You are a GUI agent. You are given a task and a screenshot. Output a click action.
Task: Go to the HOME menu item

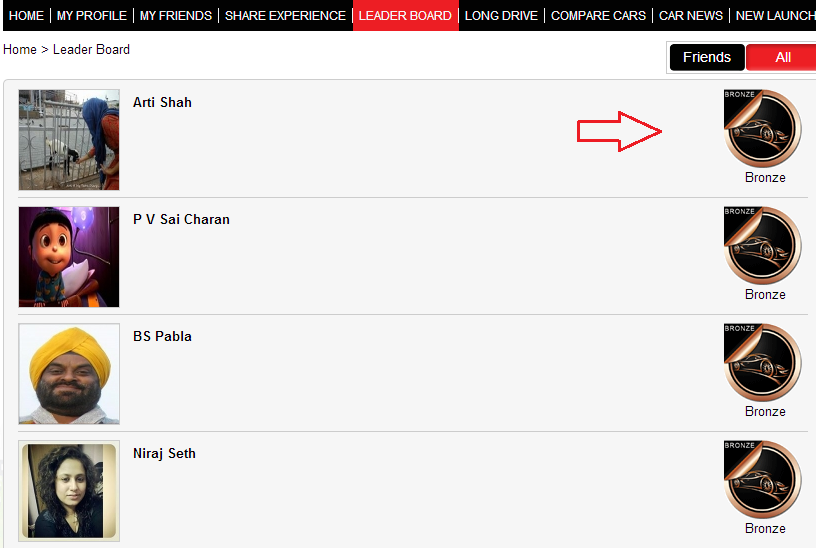(x=27, y=16)
